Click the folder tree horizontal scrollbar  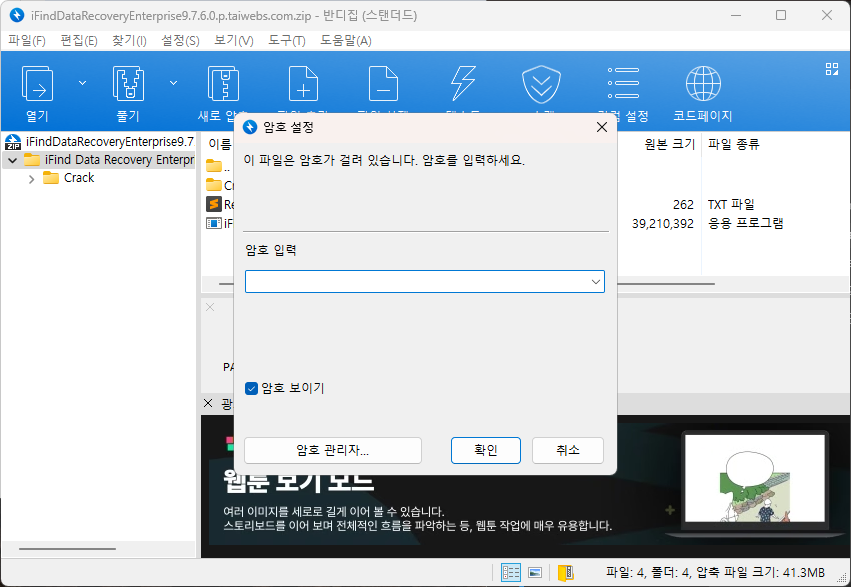67,549
